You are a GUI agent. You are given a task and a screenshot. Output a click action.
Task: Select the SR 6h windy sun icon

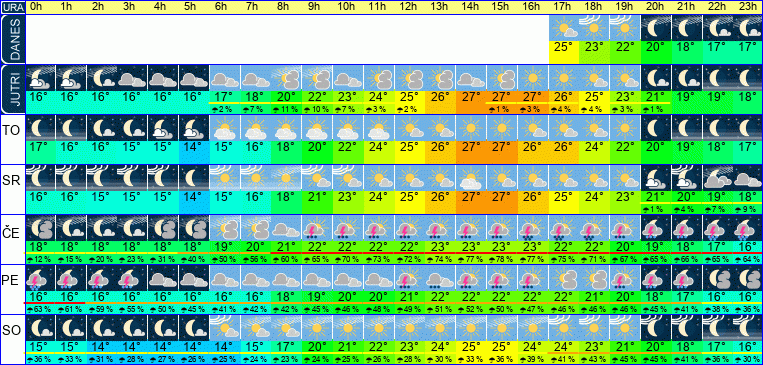click(x=224, y=178)
